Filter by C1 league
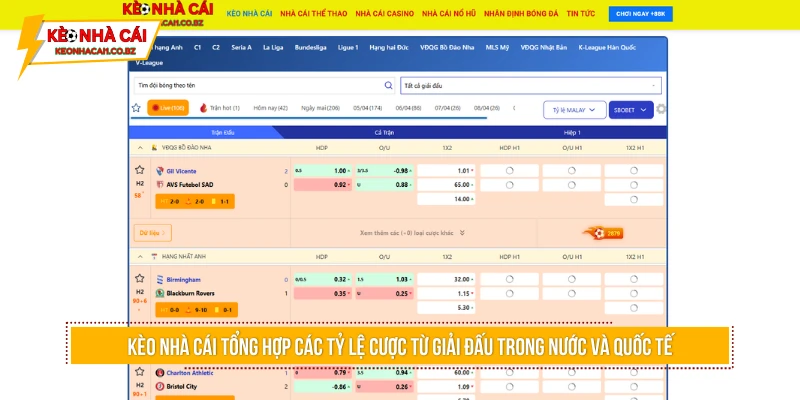800x400 pixels. pos(197,47)
